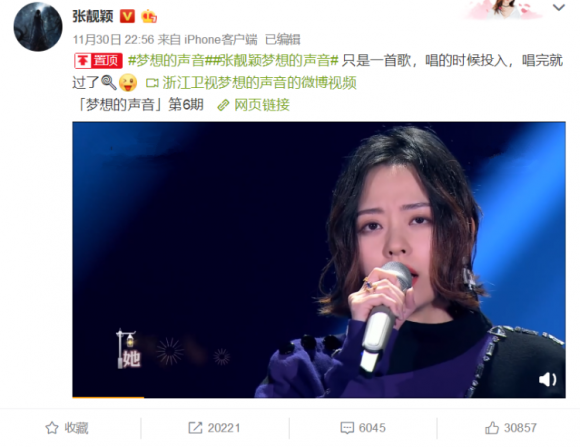
Task: Play the singer video thumbnail
Action: point(318,260)
